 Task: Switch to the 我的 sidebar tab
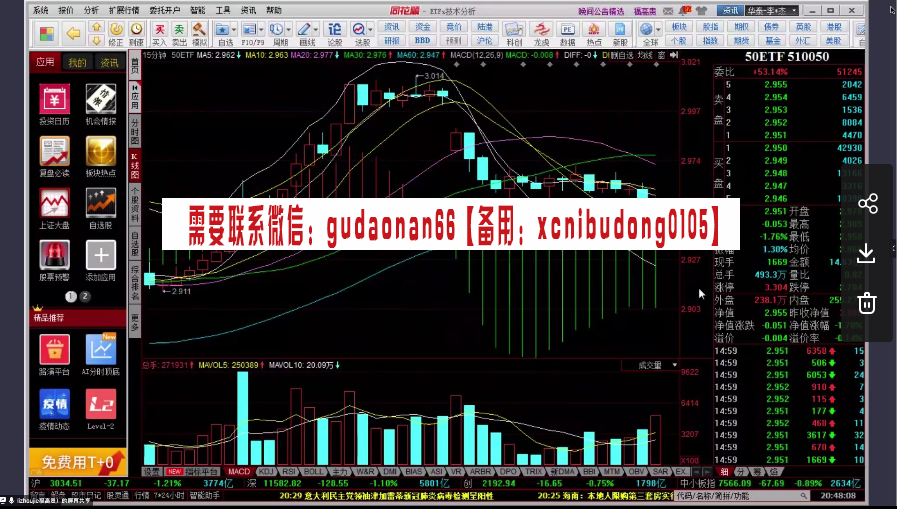tap(77, 62)
